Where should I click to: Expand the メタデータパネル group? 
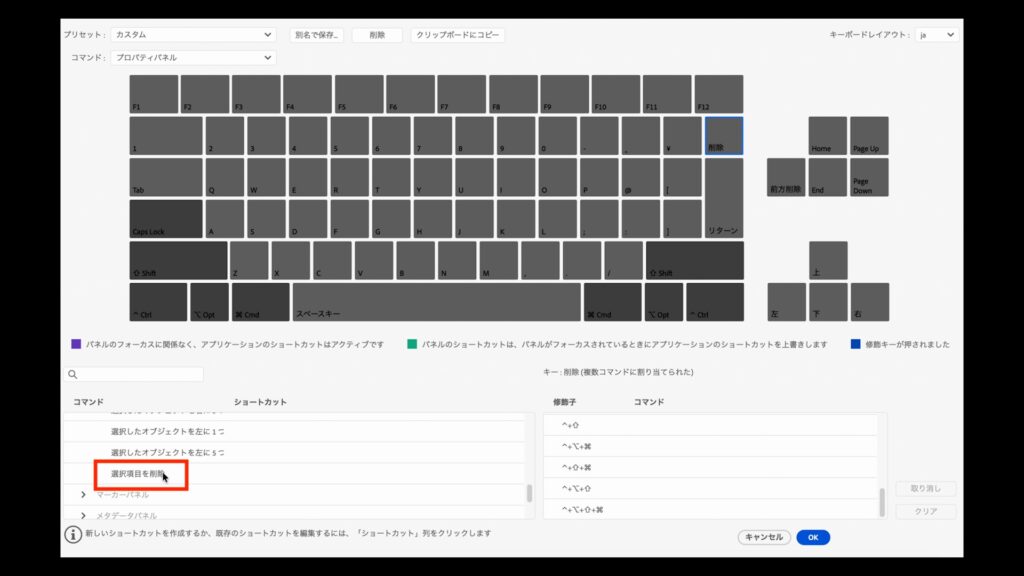tap(83, 515)
